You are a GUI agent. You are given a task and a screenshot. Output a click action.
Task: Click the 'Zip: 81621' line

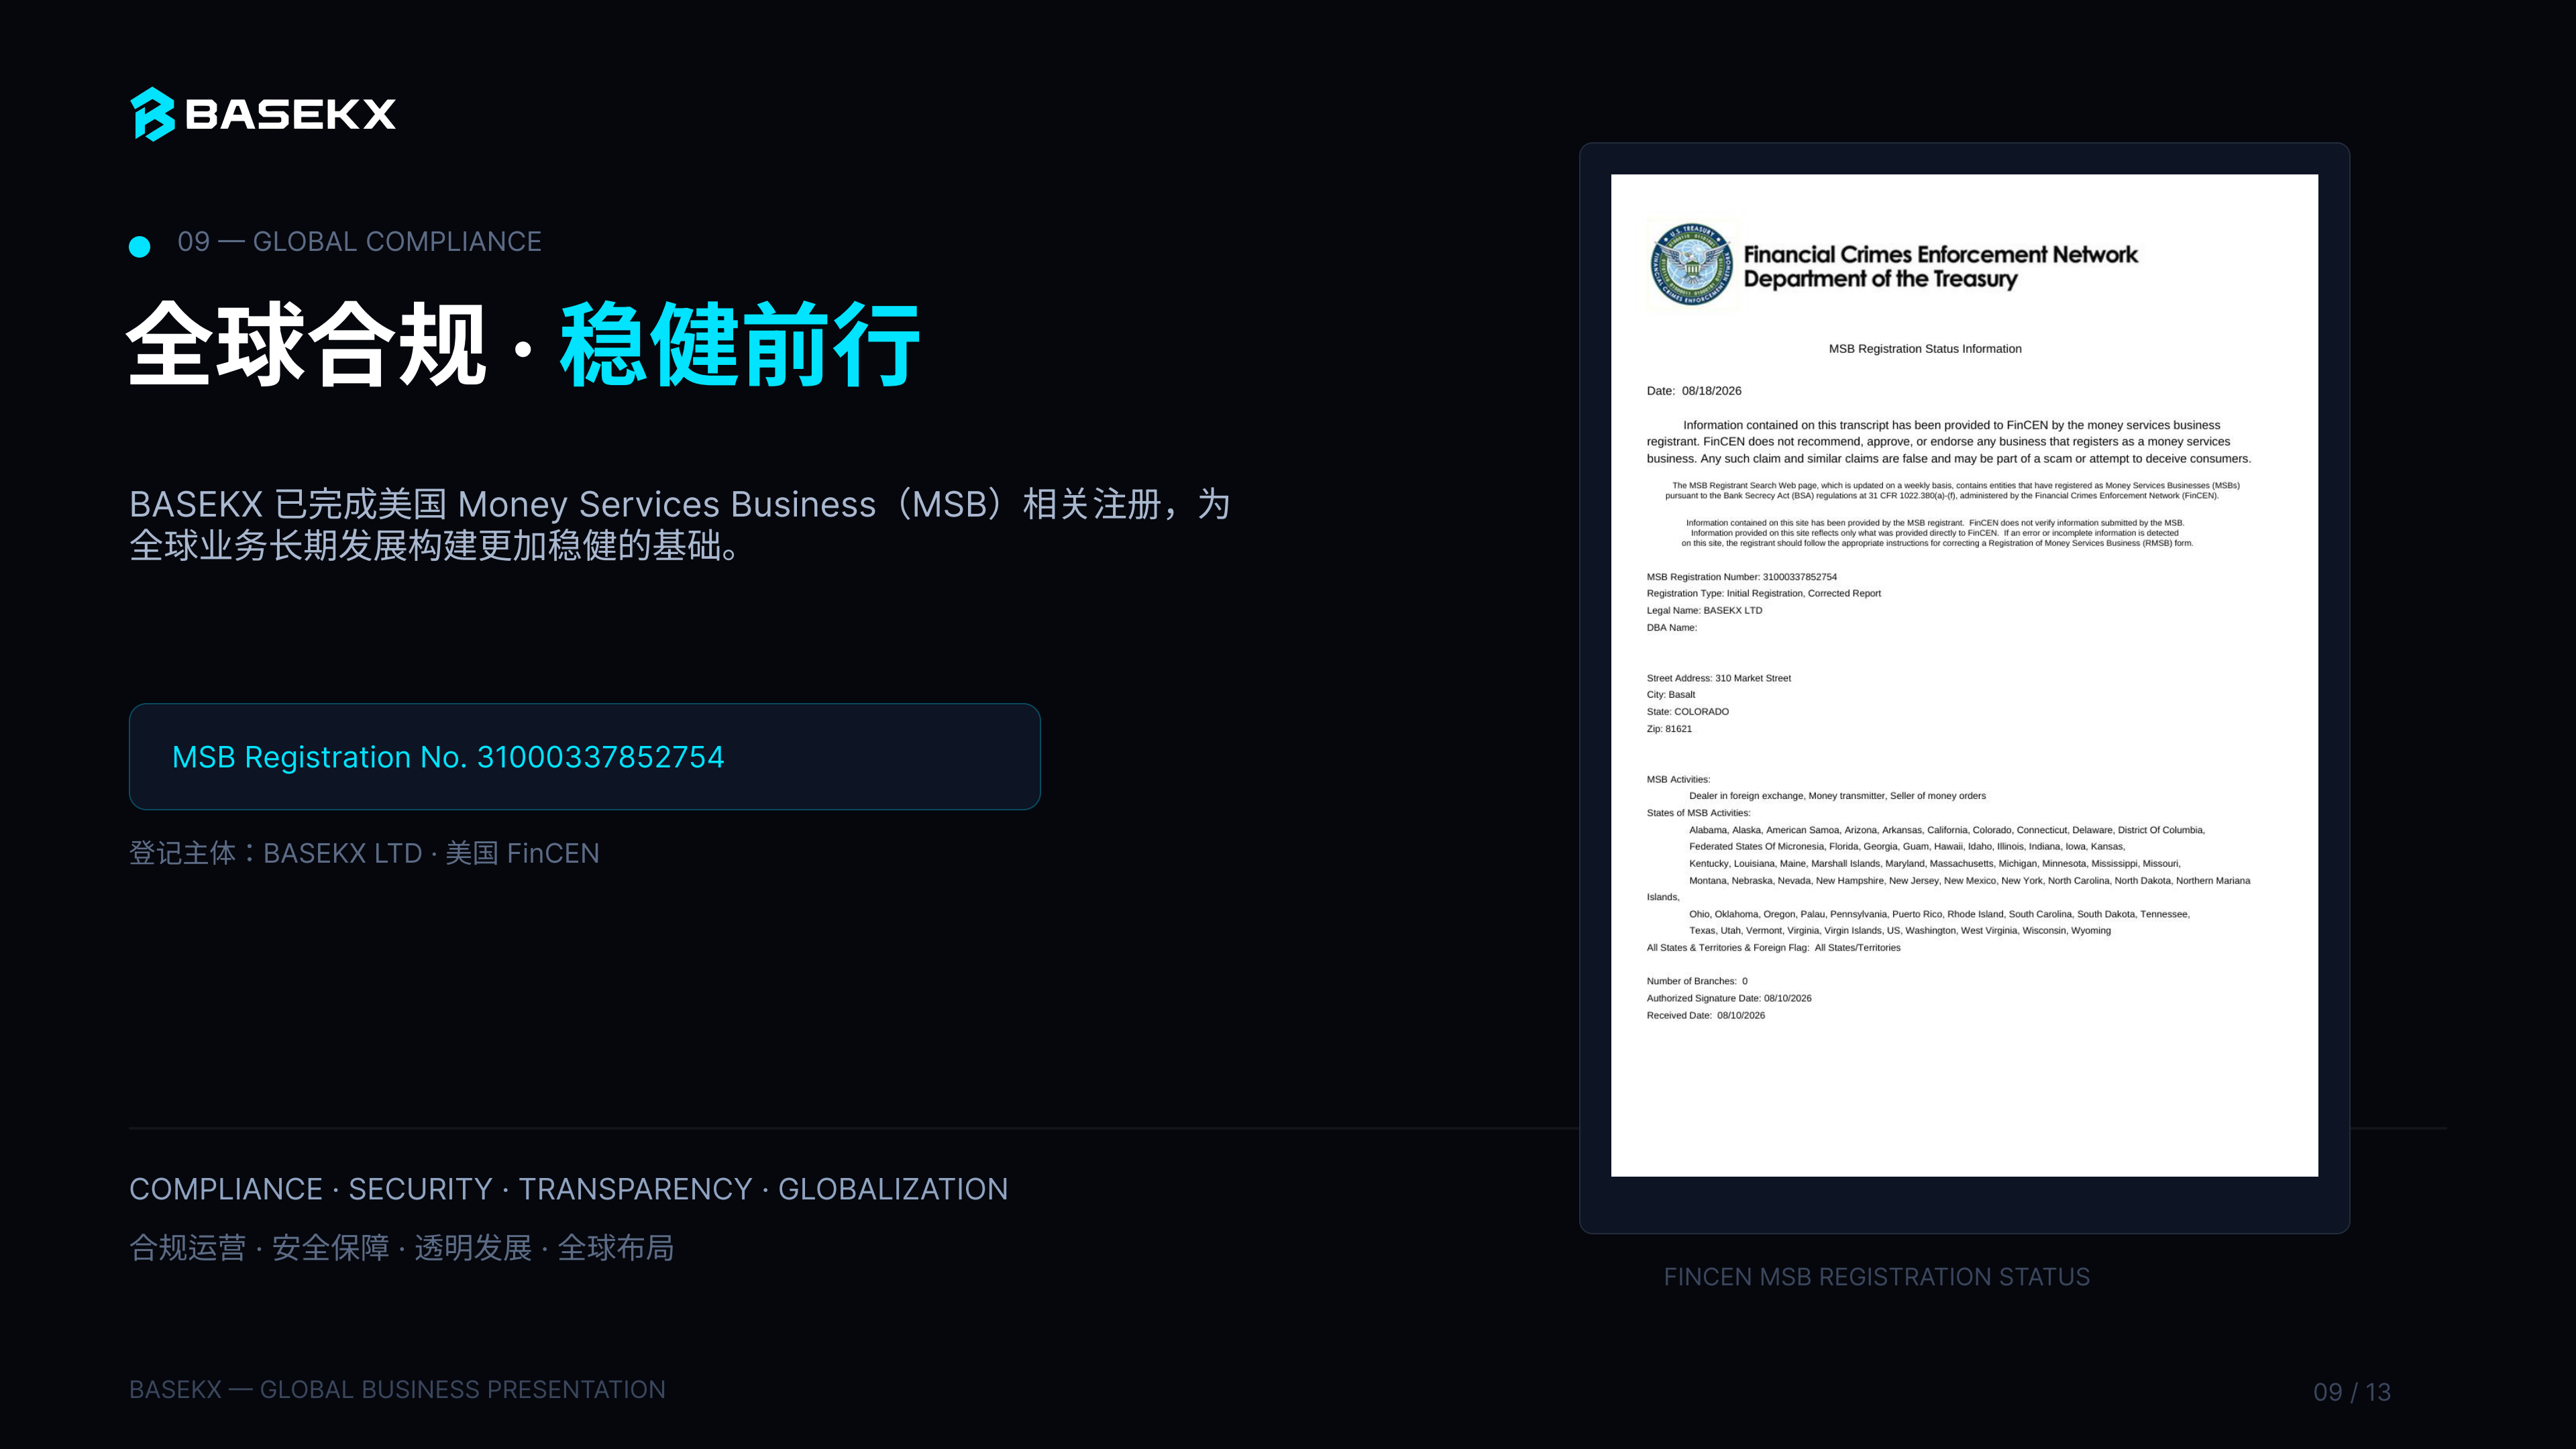coord(1670,729)
